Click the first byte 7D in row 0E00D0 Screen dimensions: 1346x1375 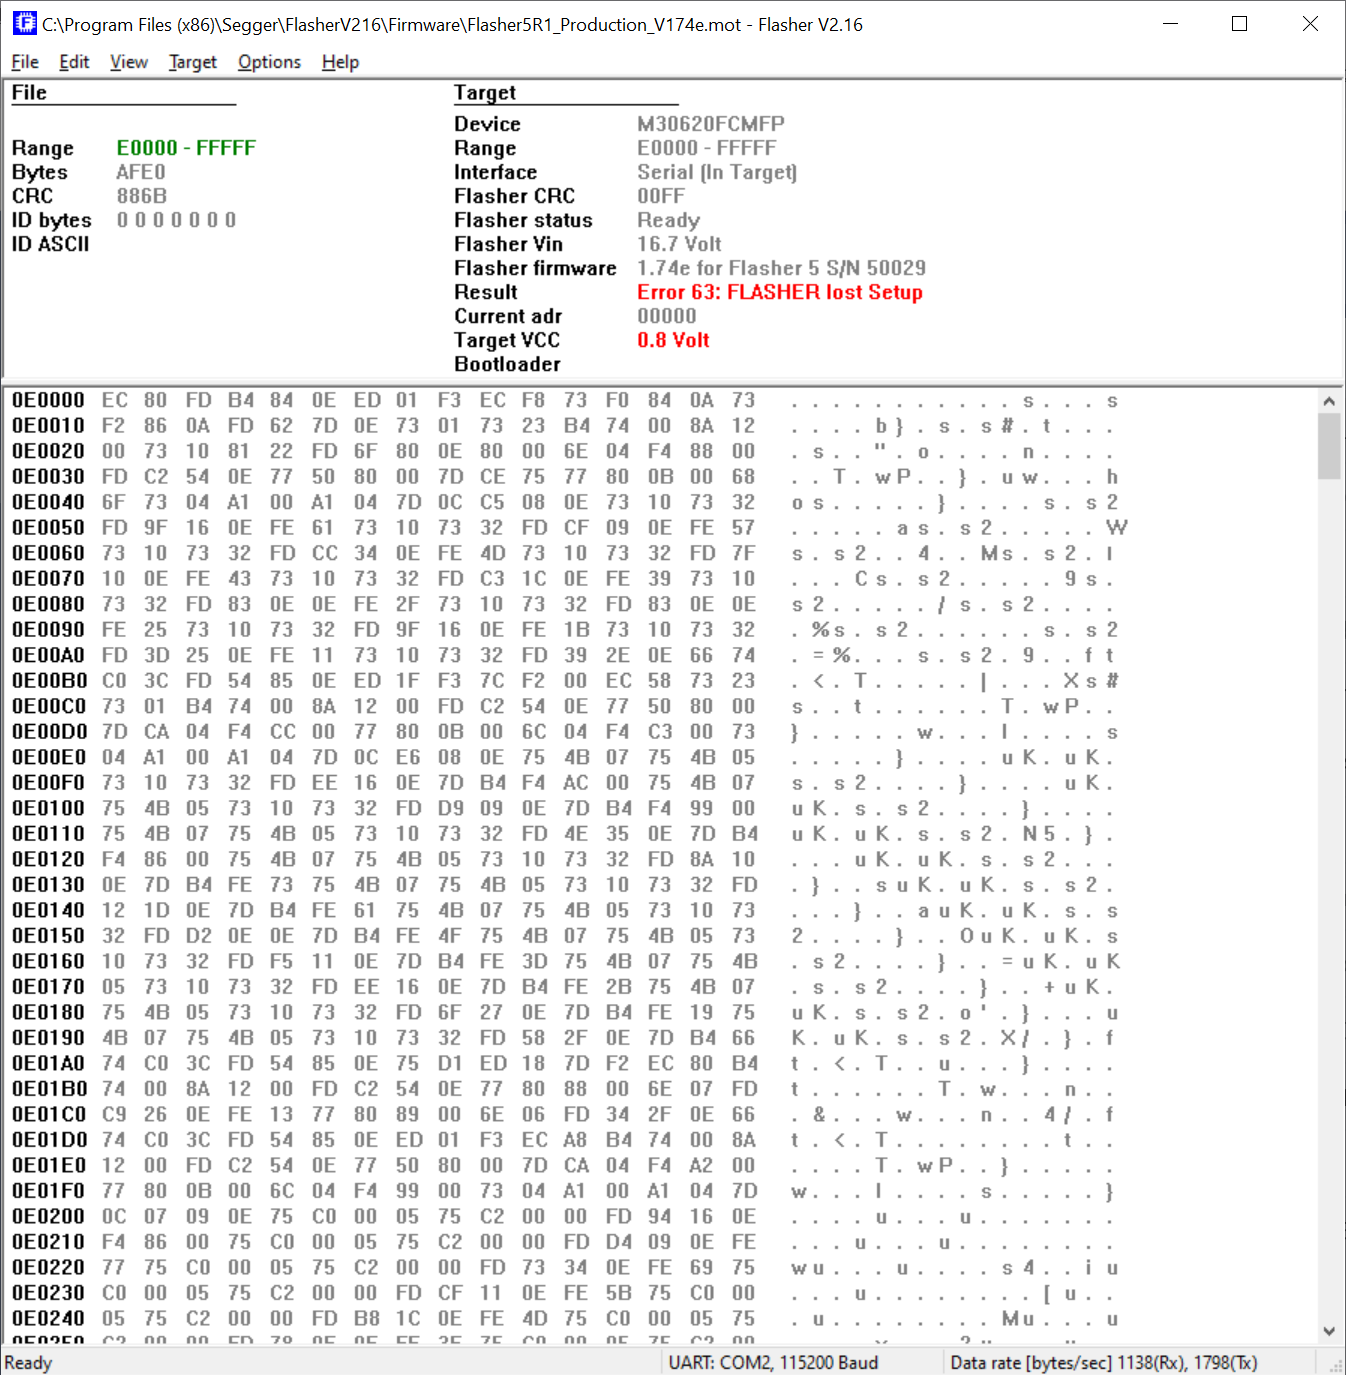click(114, 732)
